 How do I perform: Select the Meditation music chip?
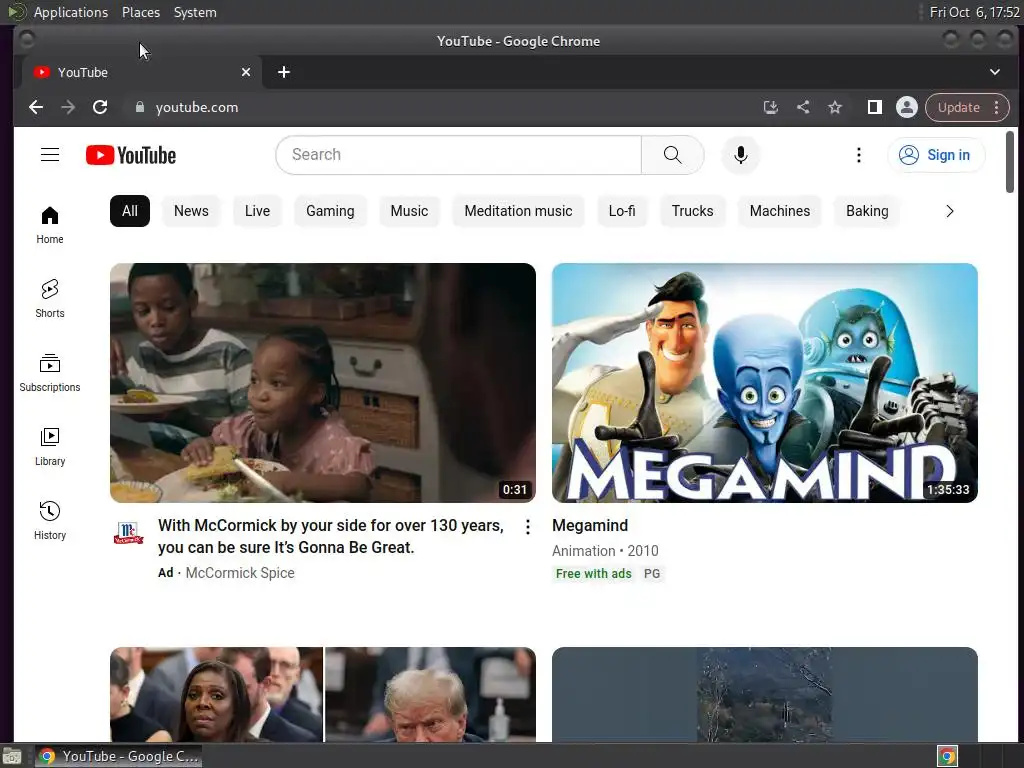click(x=519, y=211)
